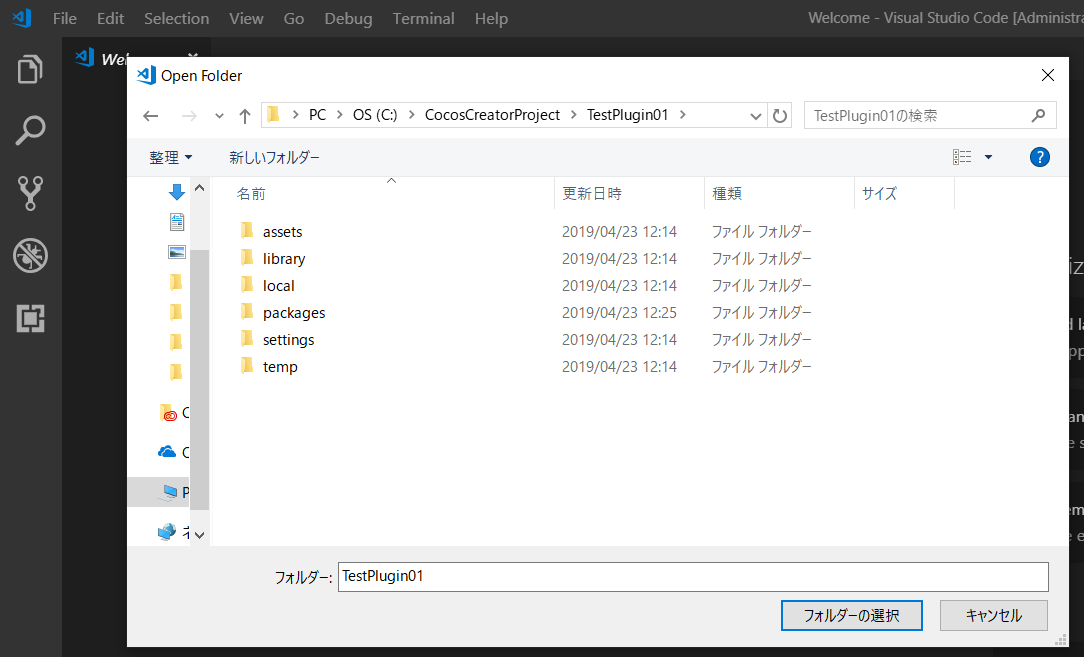The width and height of the screenshot is (1084, 657).
Task: Click the navigation pane scroll down arrow
Action: (x=199, y=535)
